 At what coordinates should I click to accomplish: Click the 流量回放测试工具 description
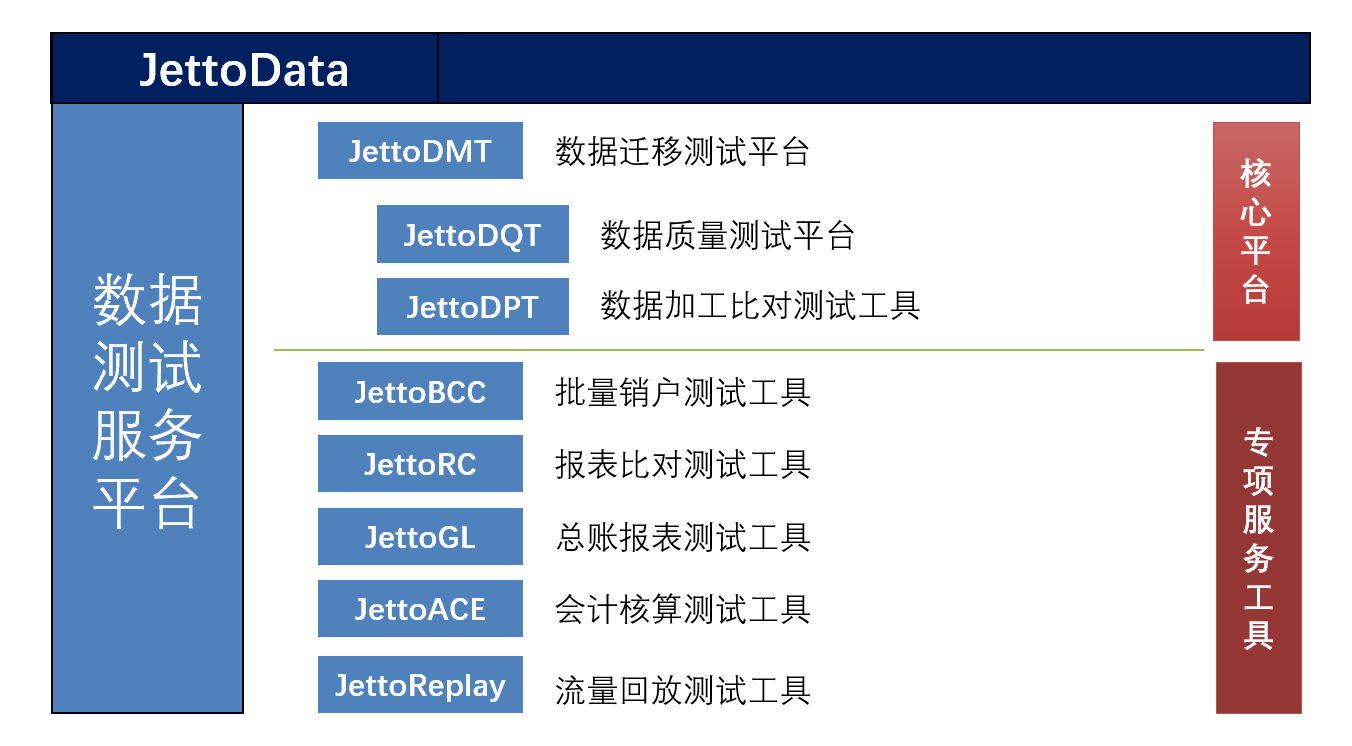[682, 690]
